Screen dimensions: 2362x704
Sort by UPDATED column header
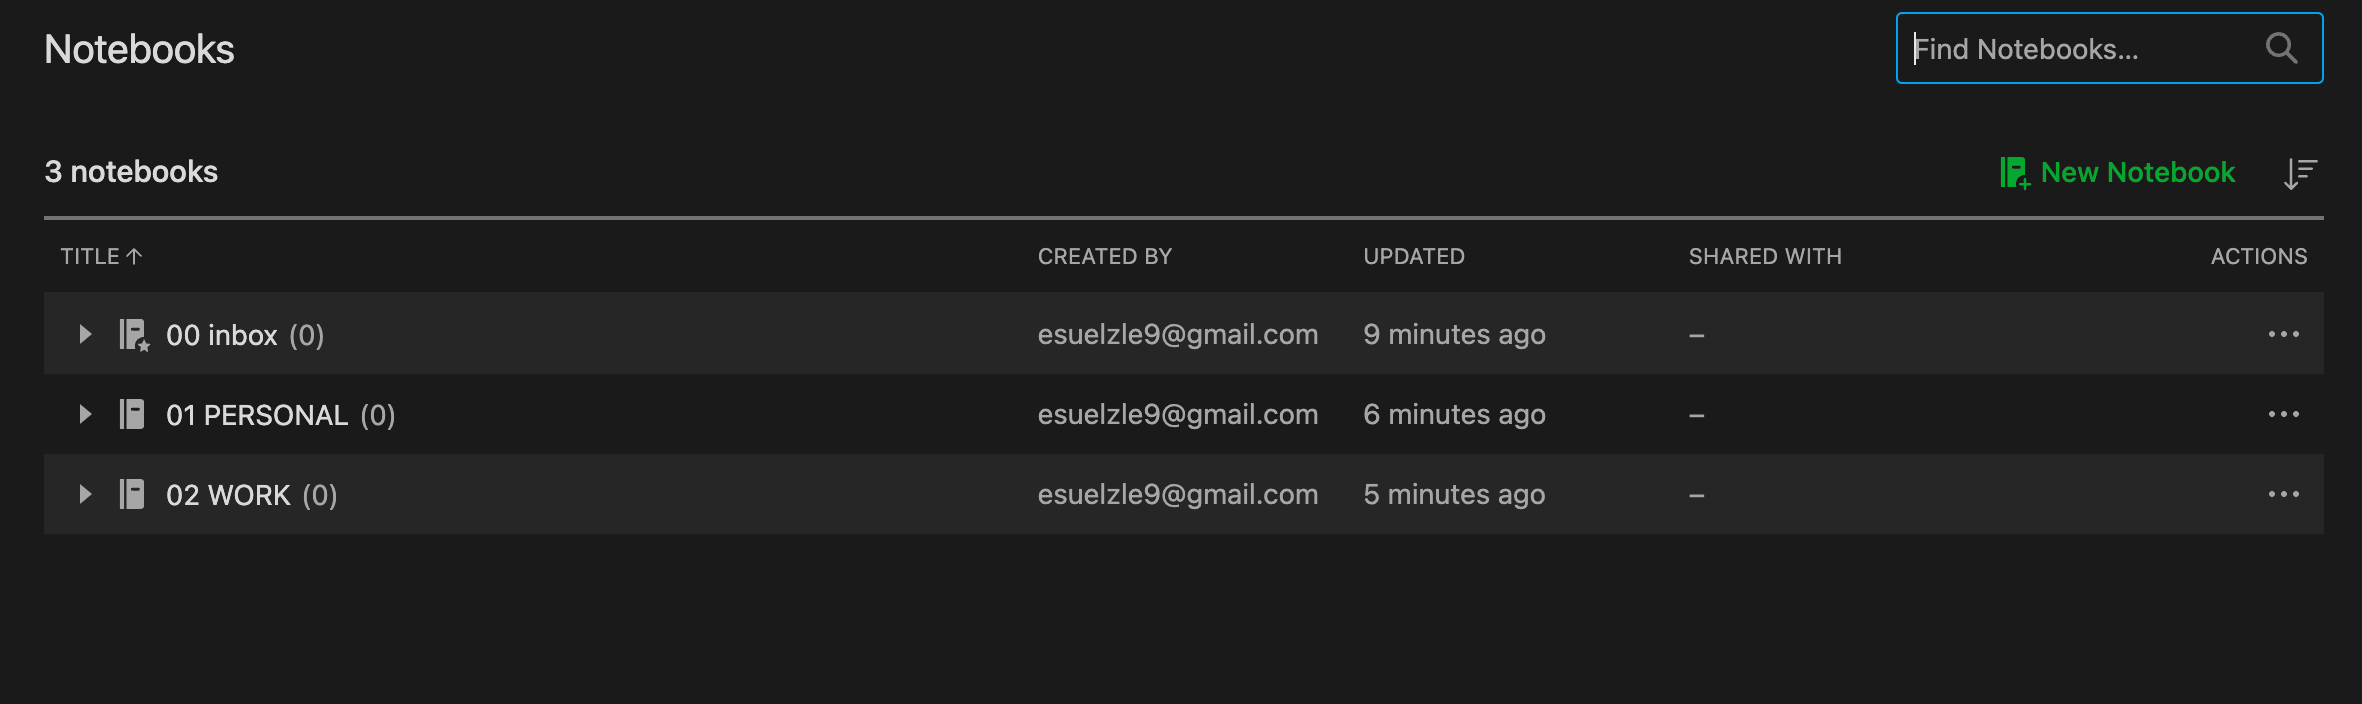pos(1413,257)
